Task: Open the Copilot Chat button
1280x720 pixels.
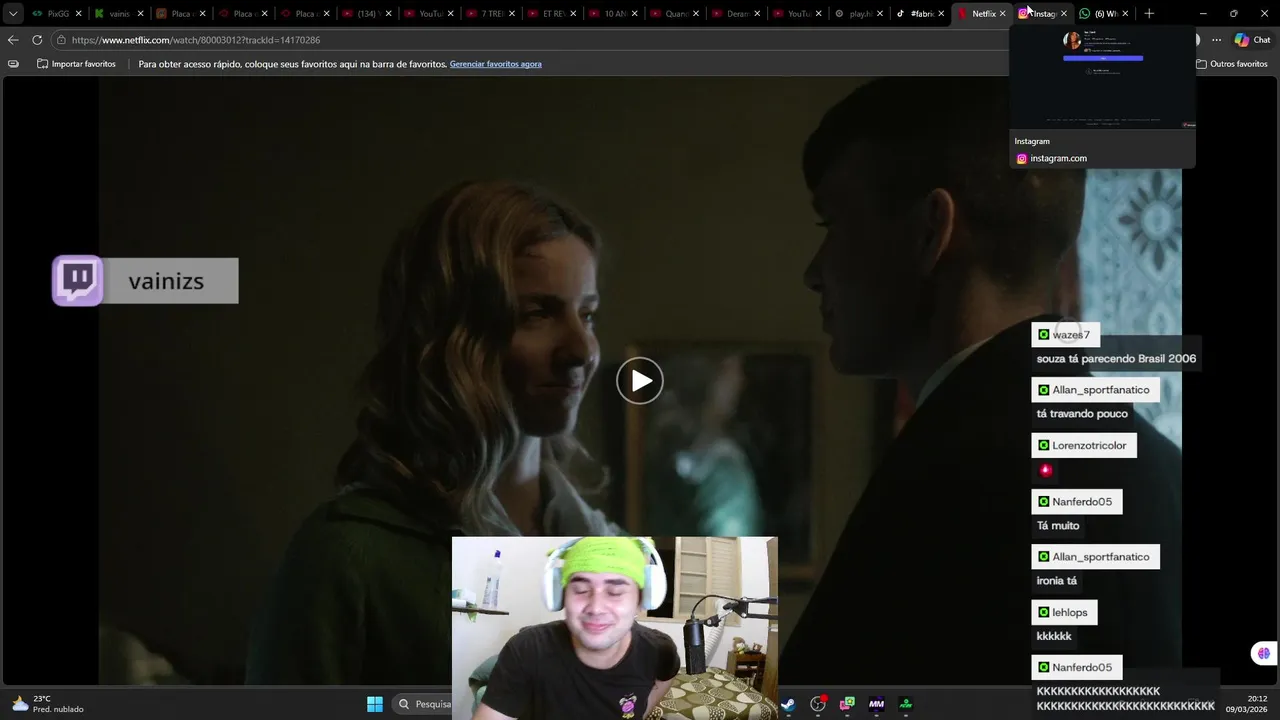Action: tap(1252, 40)
